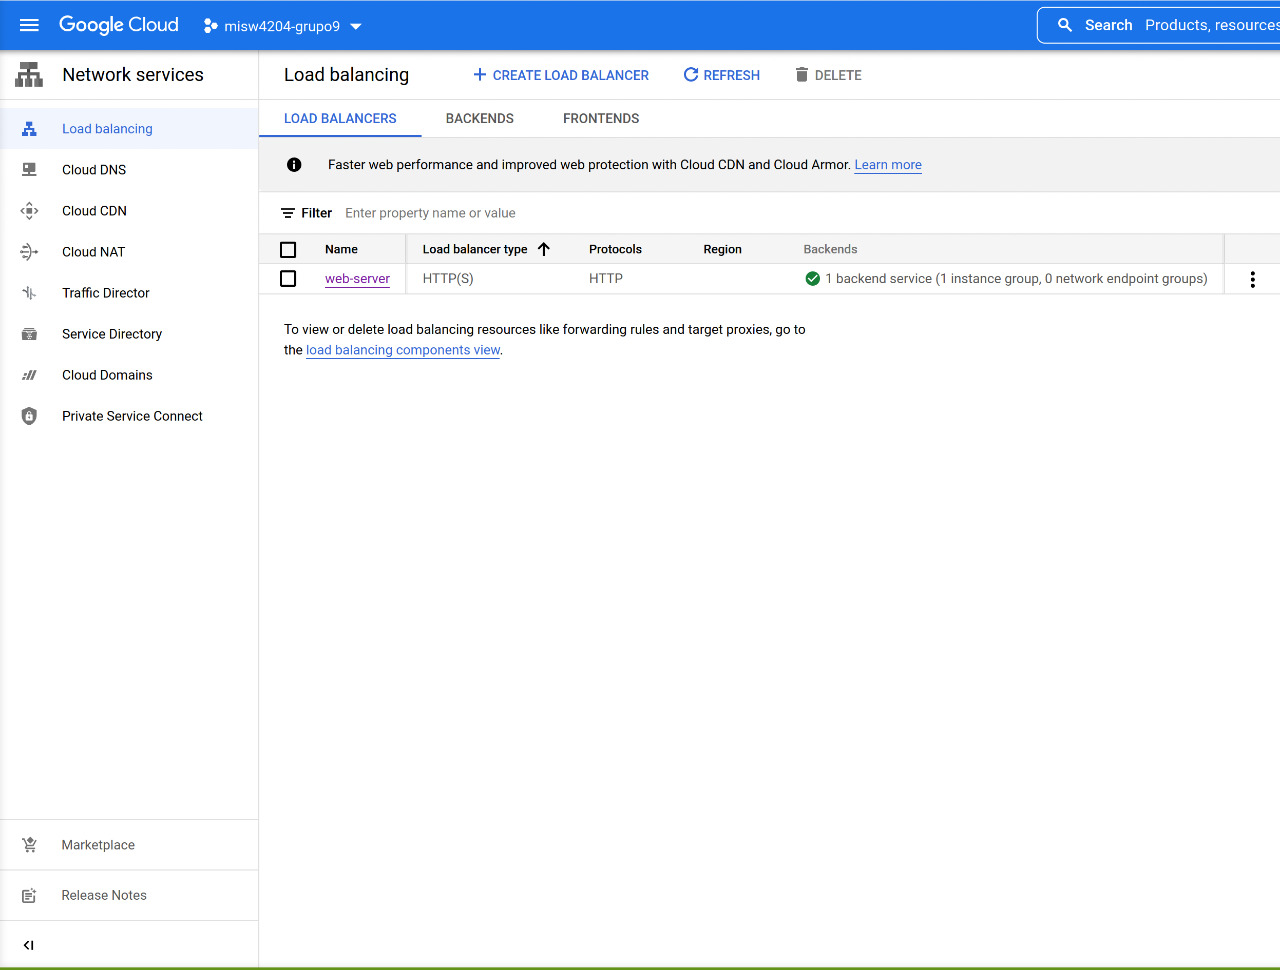Select all load balancers via header checkbox
This screenshot has width=1280, height=970.
tap(288, 249)
